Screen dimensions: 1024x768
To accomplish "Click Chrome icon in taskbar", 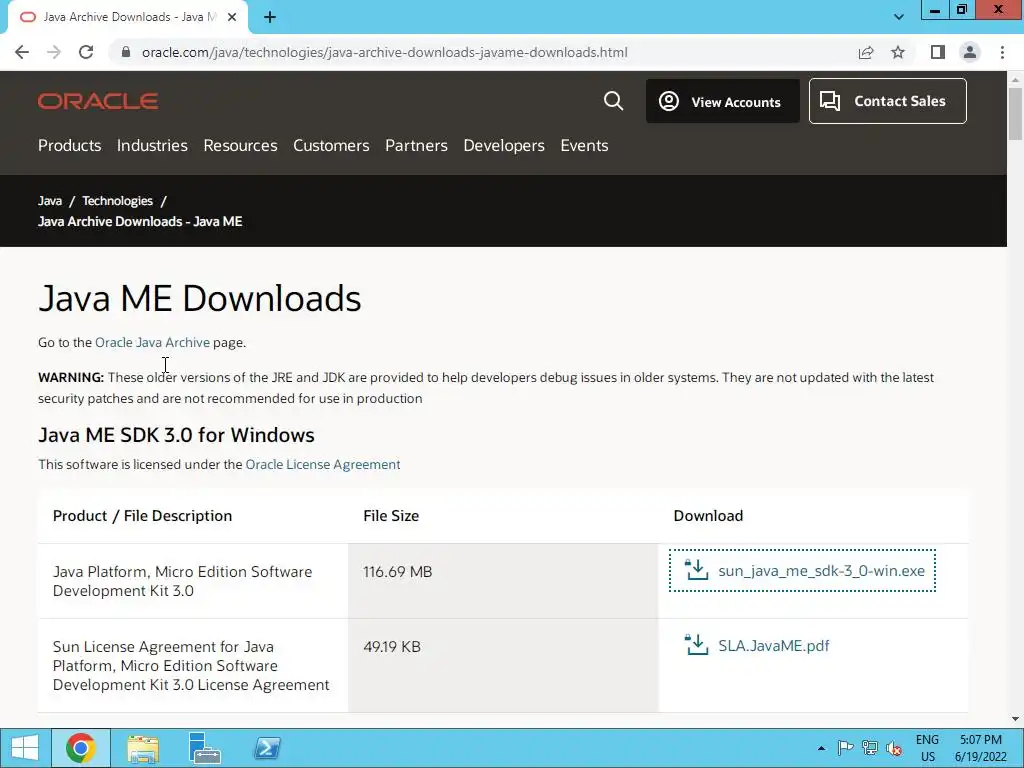I will (80, 748).
